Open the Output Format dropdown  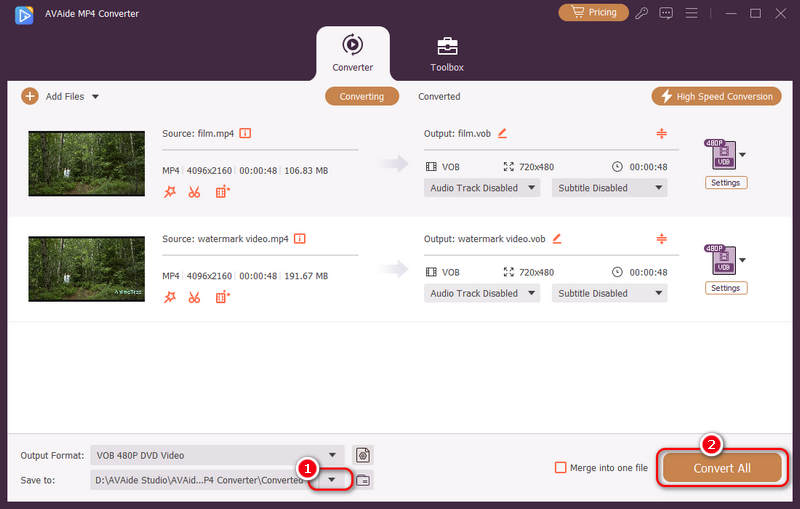click(217, 455)
